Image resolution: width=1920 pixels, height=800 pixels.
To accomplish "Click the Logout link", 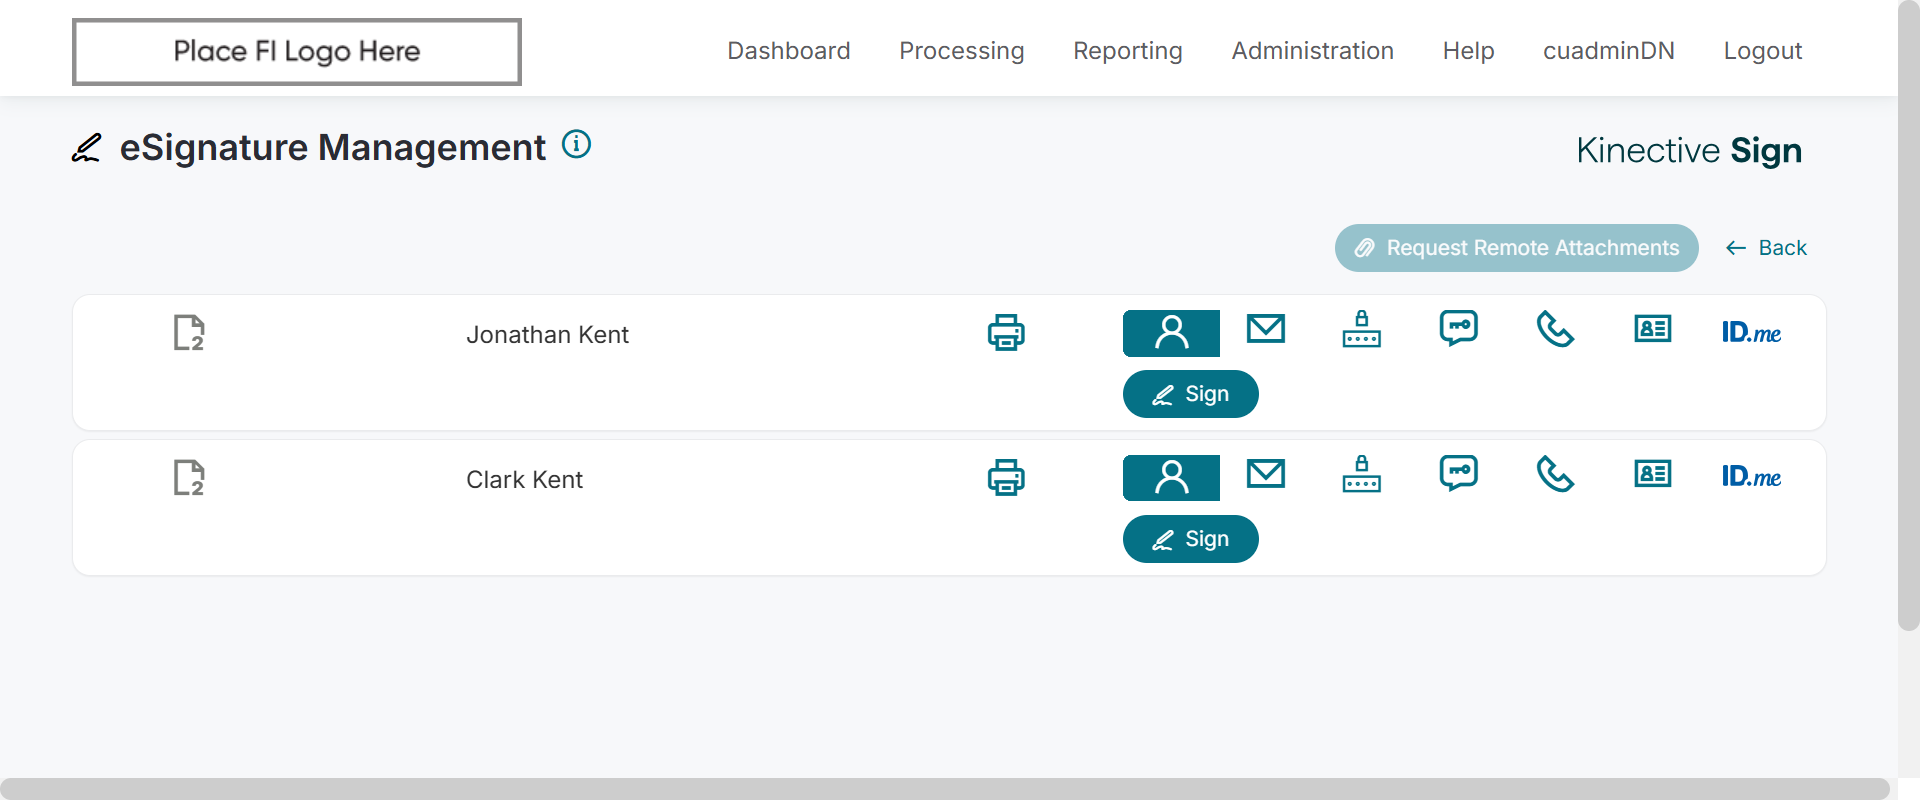I will click(x=1762, y=51).
